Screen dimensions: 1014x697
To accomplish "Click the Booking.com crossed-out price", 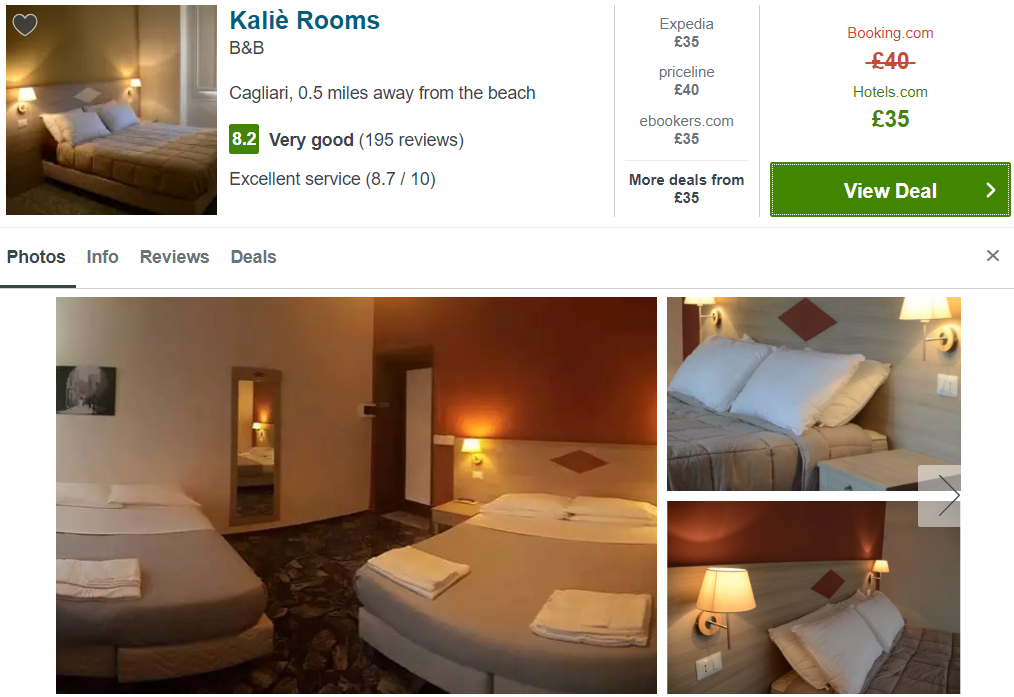I will 890,61.
